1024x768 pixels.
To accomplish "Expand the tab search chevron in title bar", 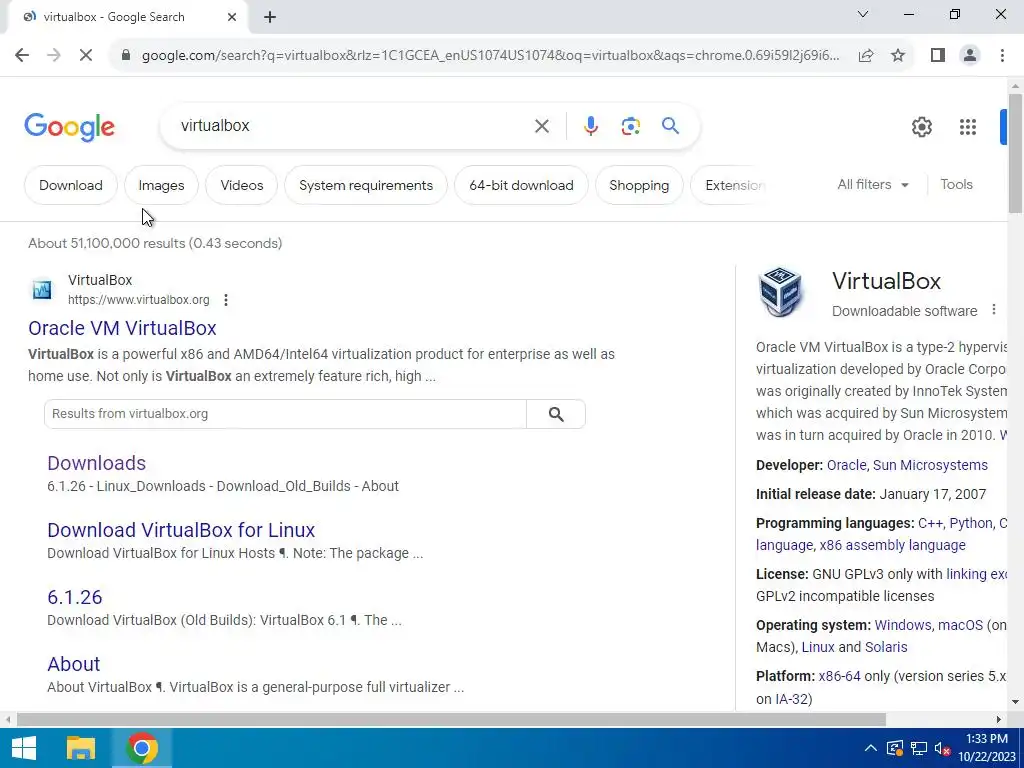I will (x=863, y=14).
